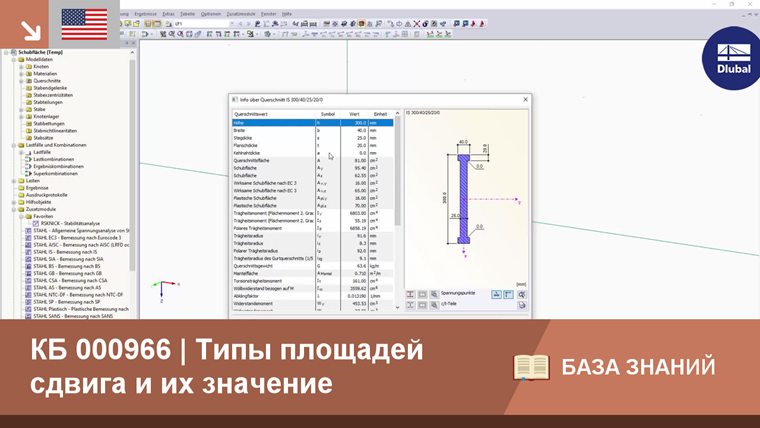Select the Höhe row in table
760x428 pixels.
[313, 123]
